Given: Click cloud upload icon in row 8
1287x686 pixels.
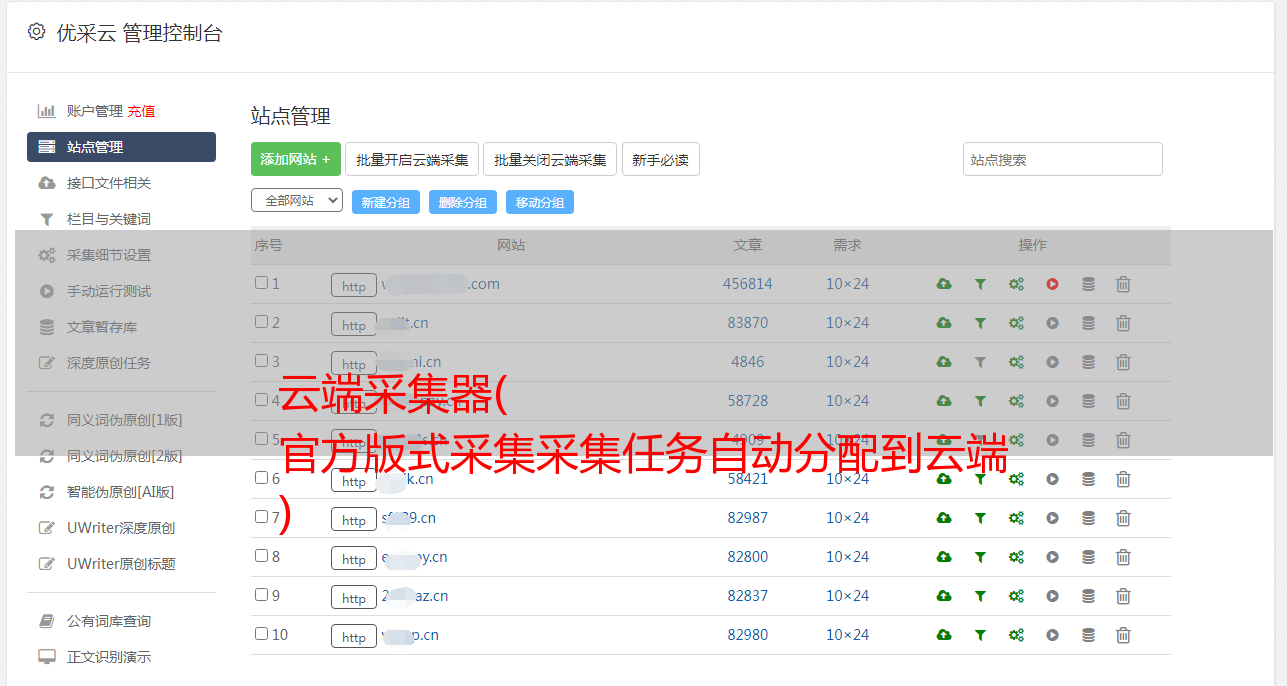Looking at the screenshot, I should coord(944,557).
